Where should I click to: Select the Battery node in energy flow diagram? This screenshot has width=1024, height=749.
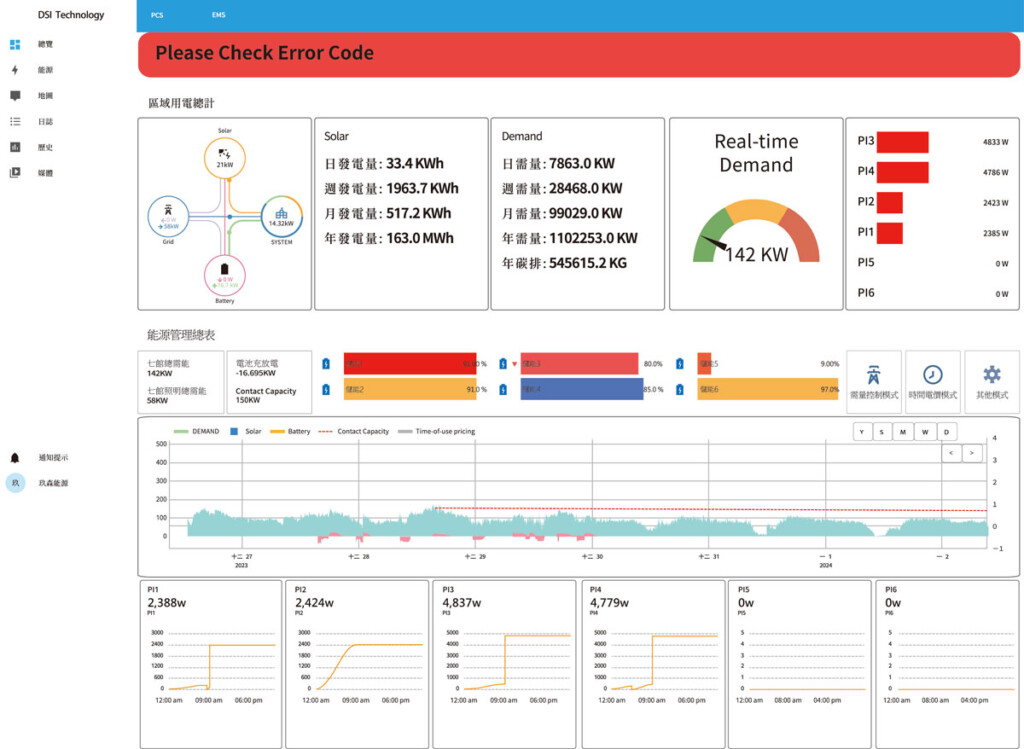pos(225,274)
